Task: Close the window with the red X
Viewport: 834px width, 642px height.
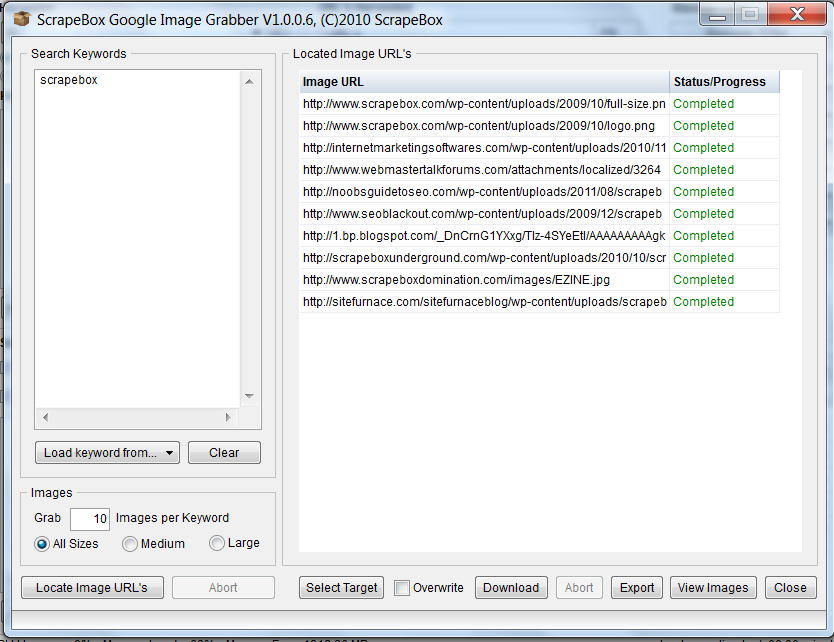Action: click(797, 14)
